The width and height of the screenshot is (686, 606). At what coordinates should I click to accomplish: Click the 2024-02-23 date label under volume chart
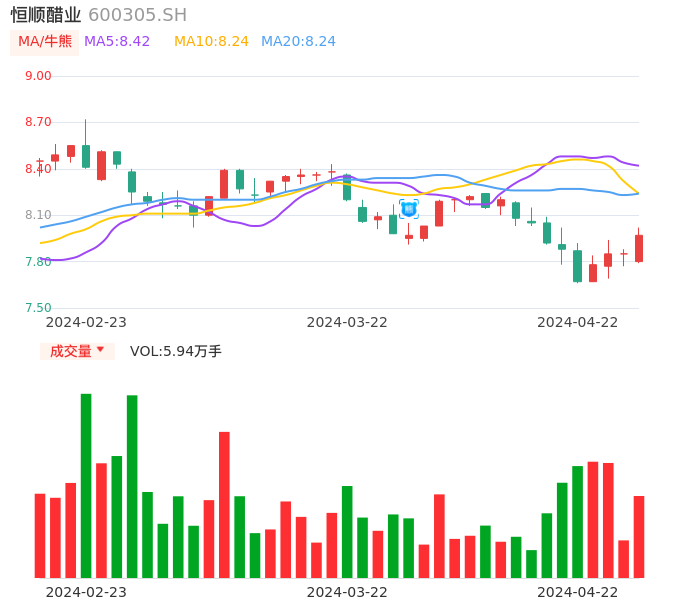[x=86, y=592]
